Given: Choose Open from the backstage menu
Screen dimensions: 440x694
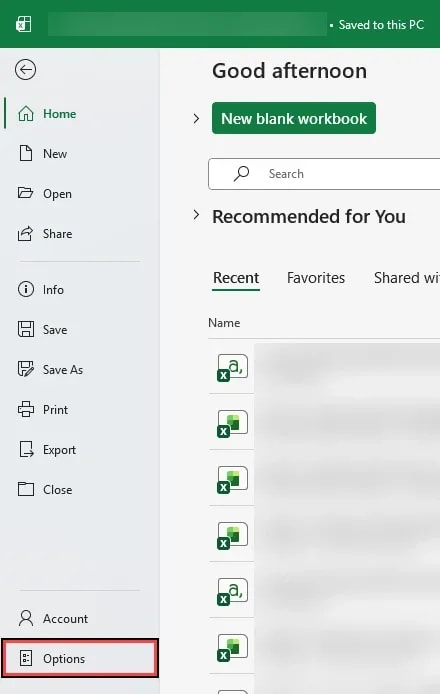Looking at the screenshot, I should pyautogui.click(x=80, y=193).
